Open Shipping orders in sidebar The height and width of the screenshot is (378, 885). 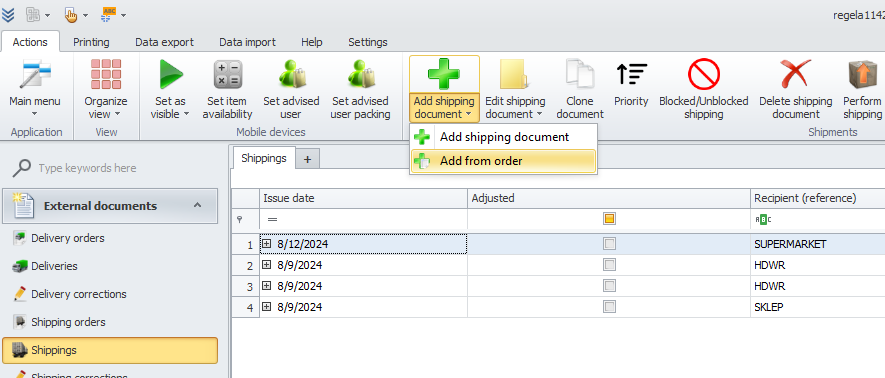click(x=68, y=322)
